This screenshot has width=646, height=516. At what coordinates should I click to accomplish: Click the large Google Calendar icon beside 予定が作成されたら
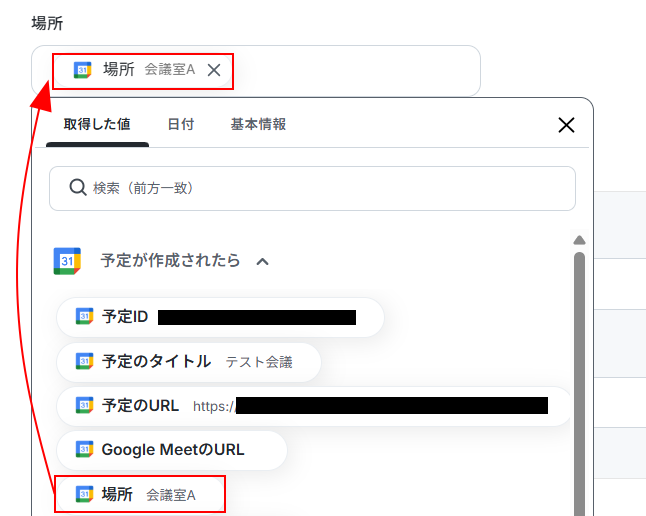[67, 261]
